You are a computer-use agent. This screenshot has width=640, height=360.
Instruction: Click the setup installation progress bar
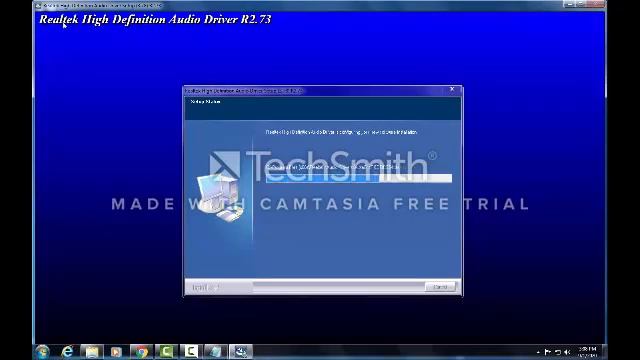tap(359, 178)
